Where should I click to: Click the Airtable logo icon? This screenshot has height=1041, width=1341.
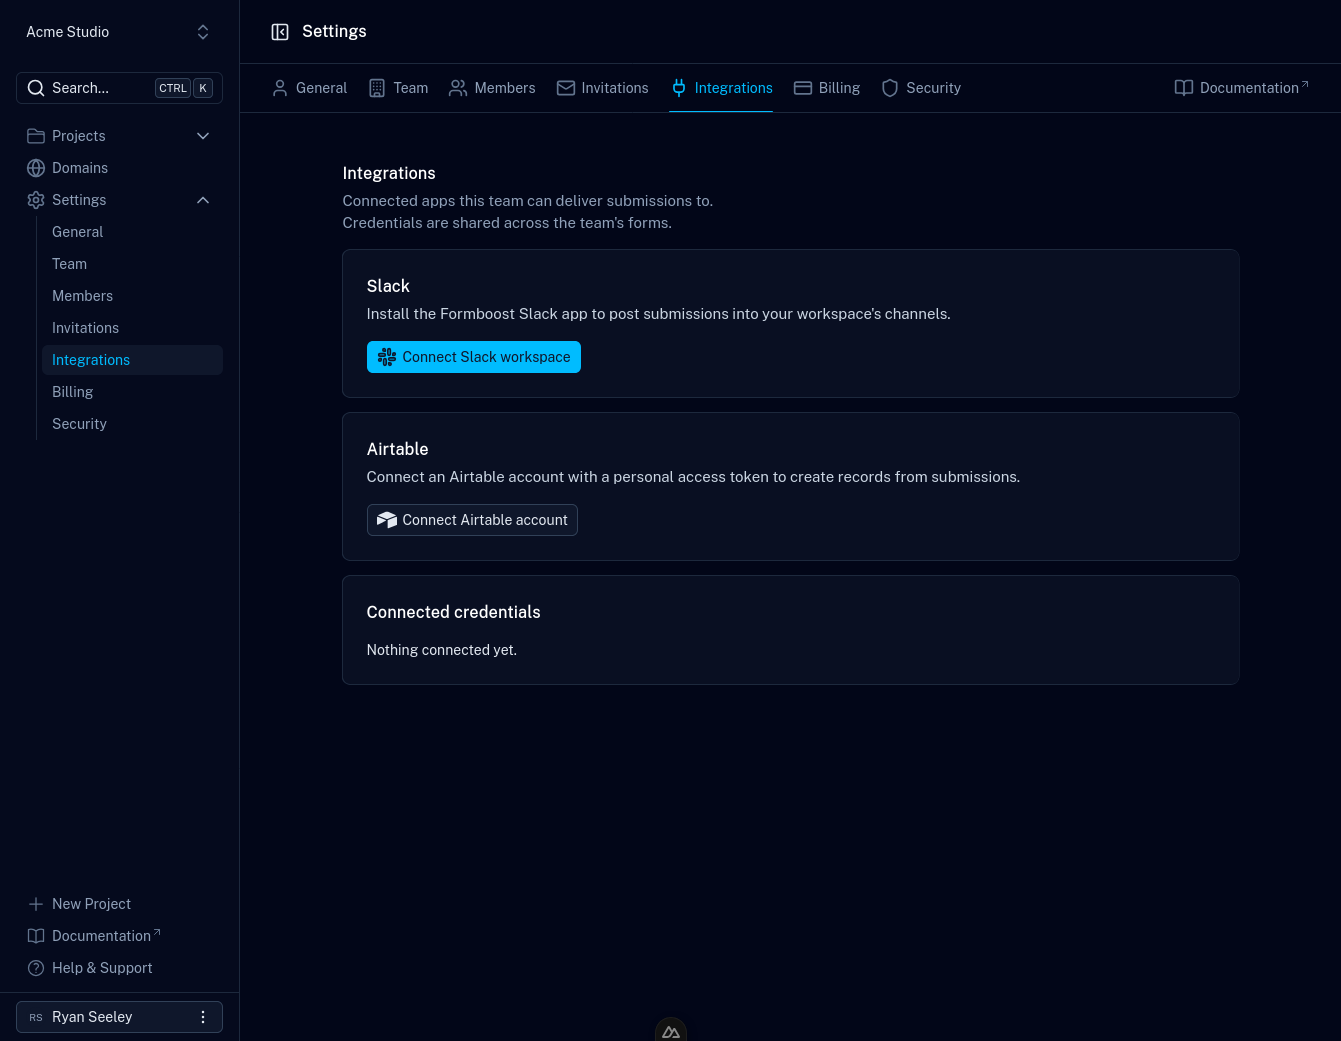click(387, 520)
